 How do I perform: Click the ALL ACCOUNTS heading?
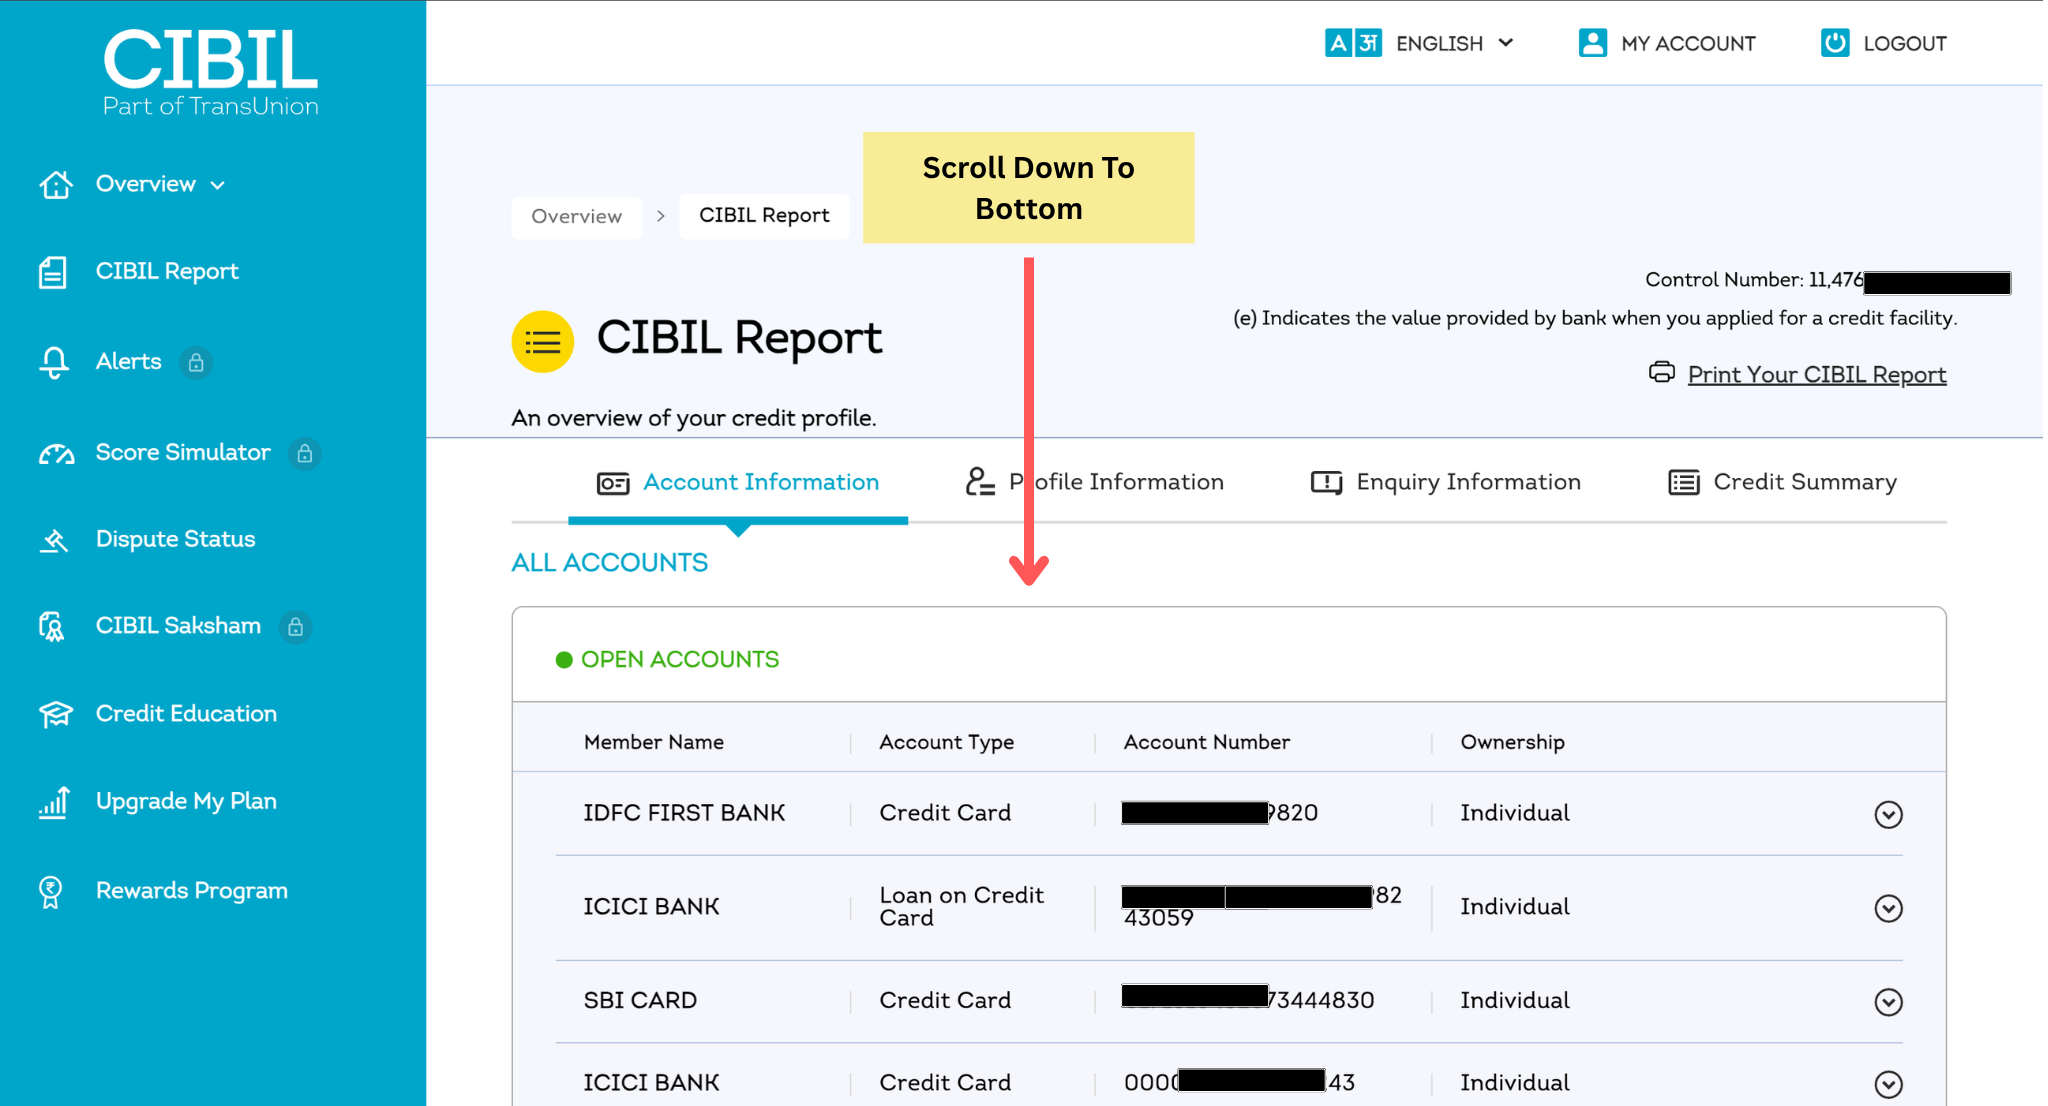coord(610,563)
